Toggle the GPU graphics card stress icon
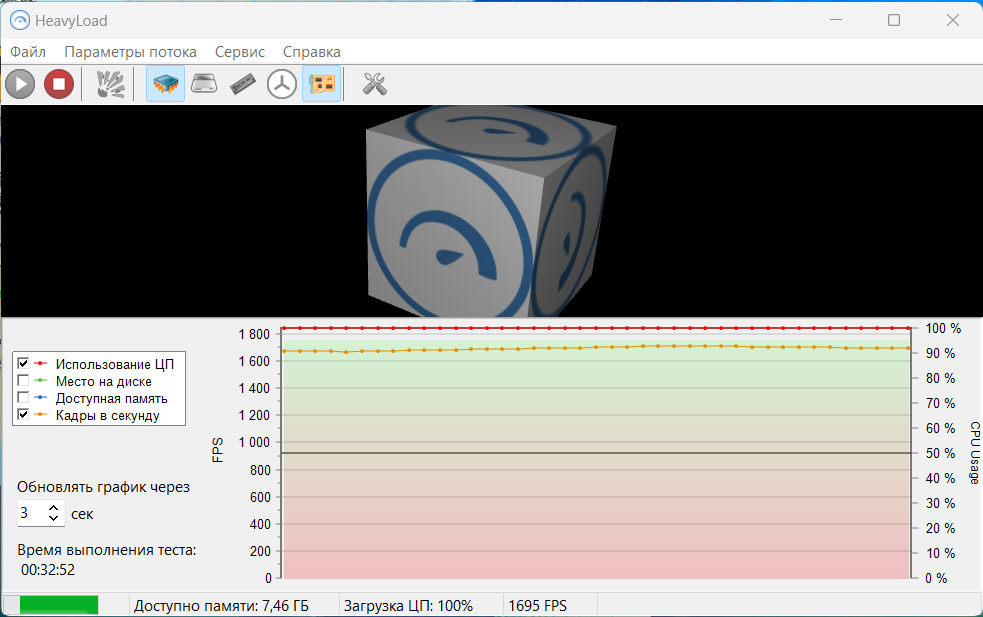This screenshot has height=617, width=983. pos(321,84)
